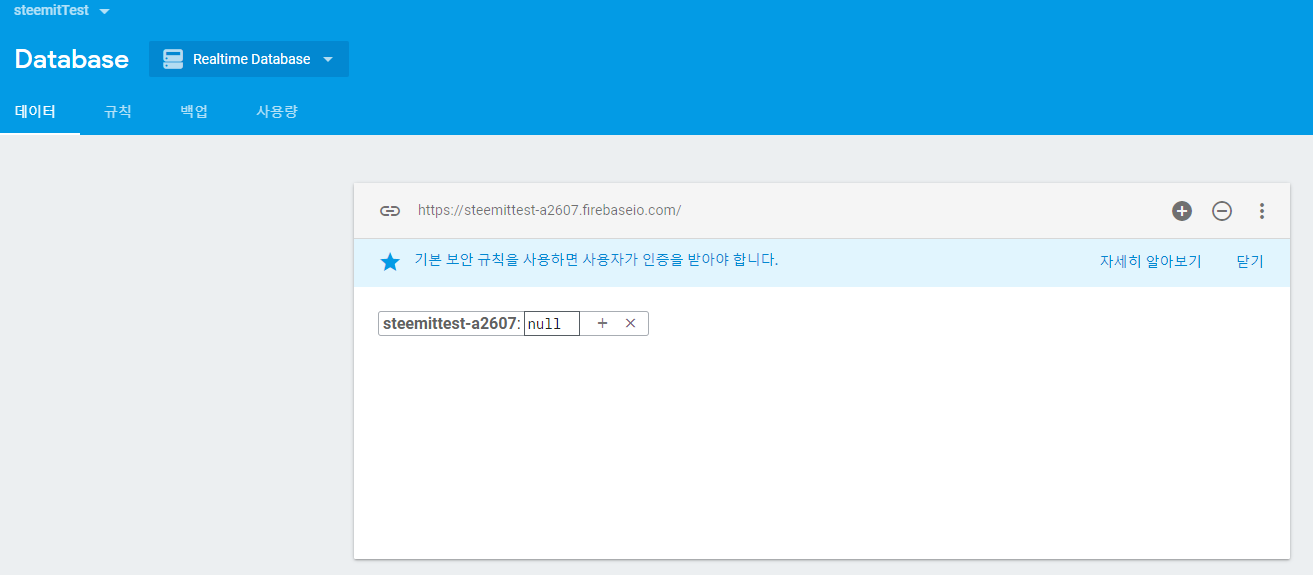Click the security rules notice text

pos(596,260)
